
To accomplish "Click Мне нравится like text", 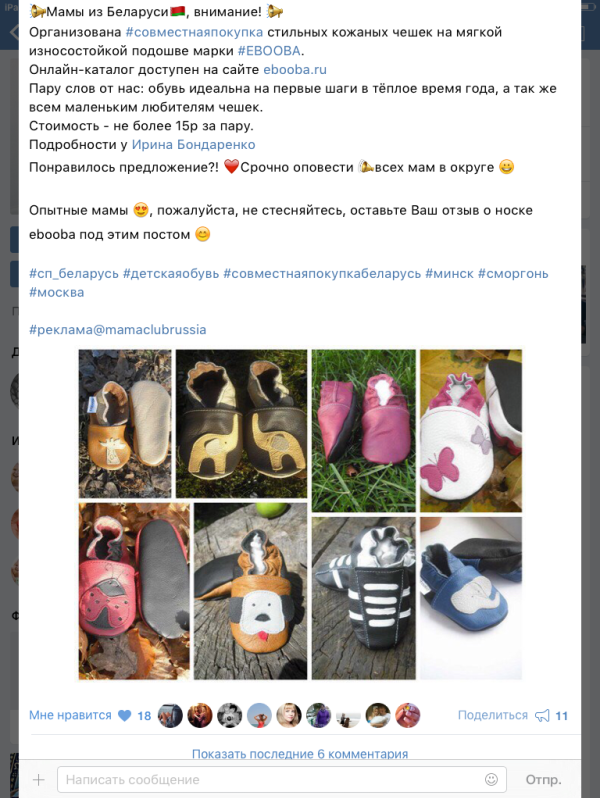I will [70, 715].
